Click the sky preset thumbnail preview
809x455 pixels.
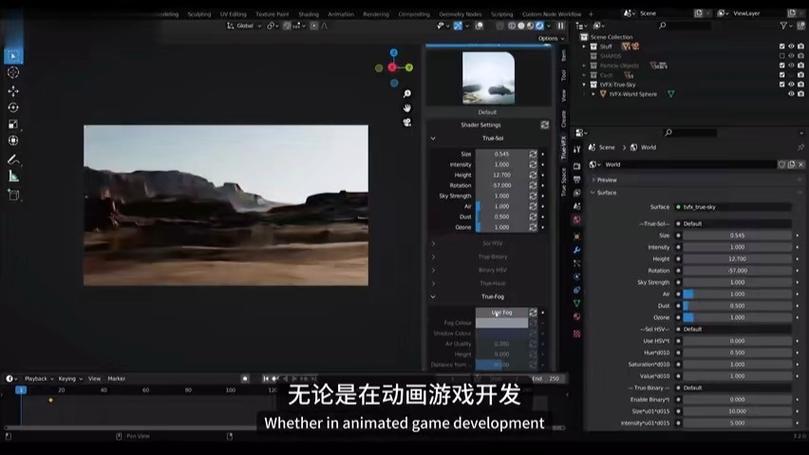pyautogui.click(x=488, y=78)
